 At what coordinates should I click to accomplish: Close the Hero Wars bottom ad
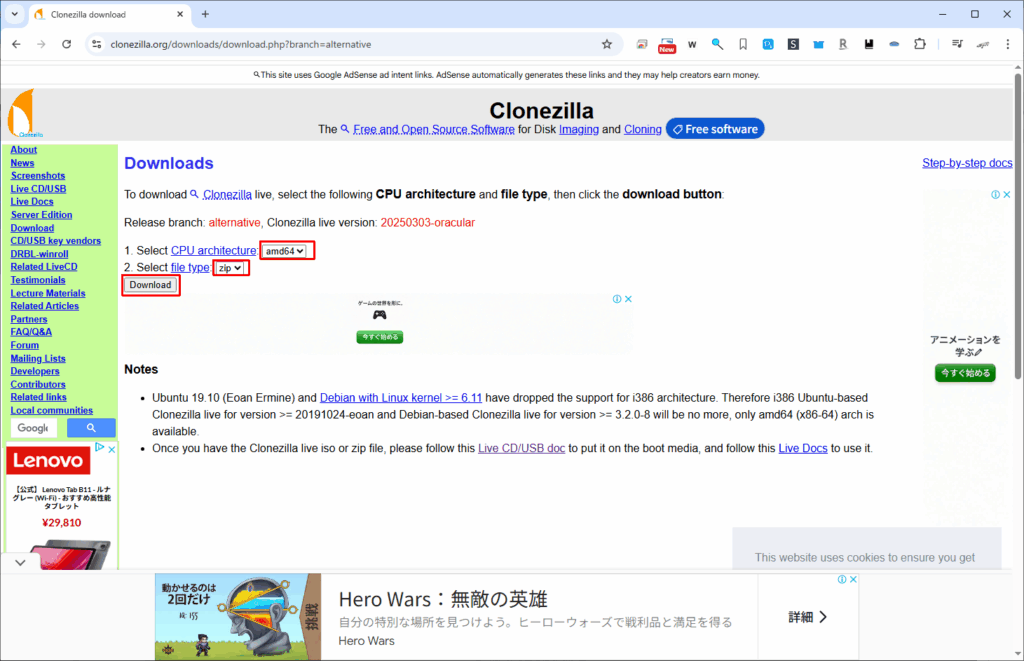click(853, 579)
